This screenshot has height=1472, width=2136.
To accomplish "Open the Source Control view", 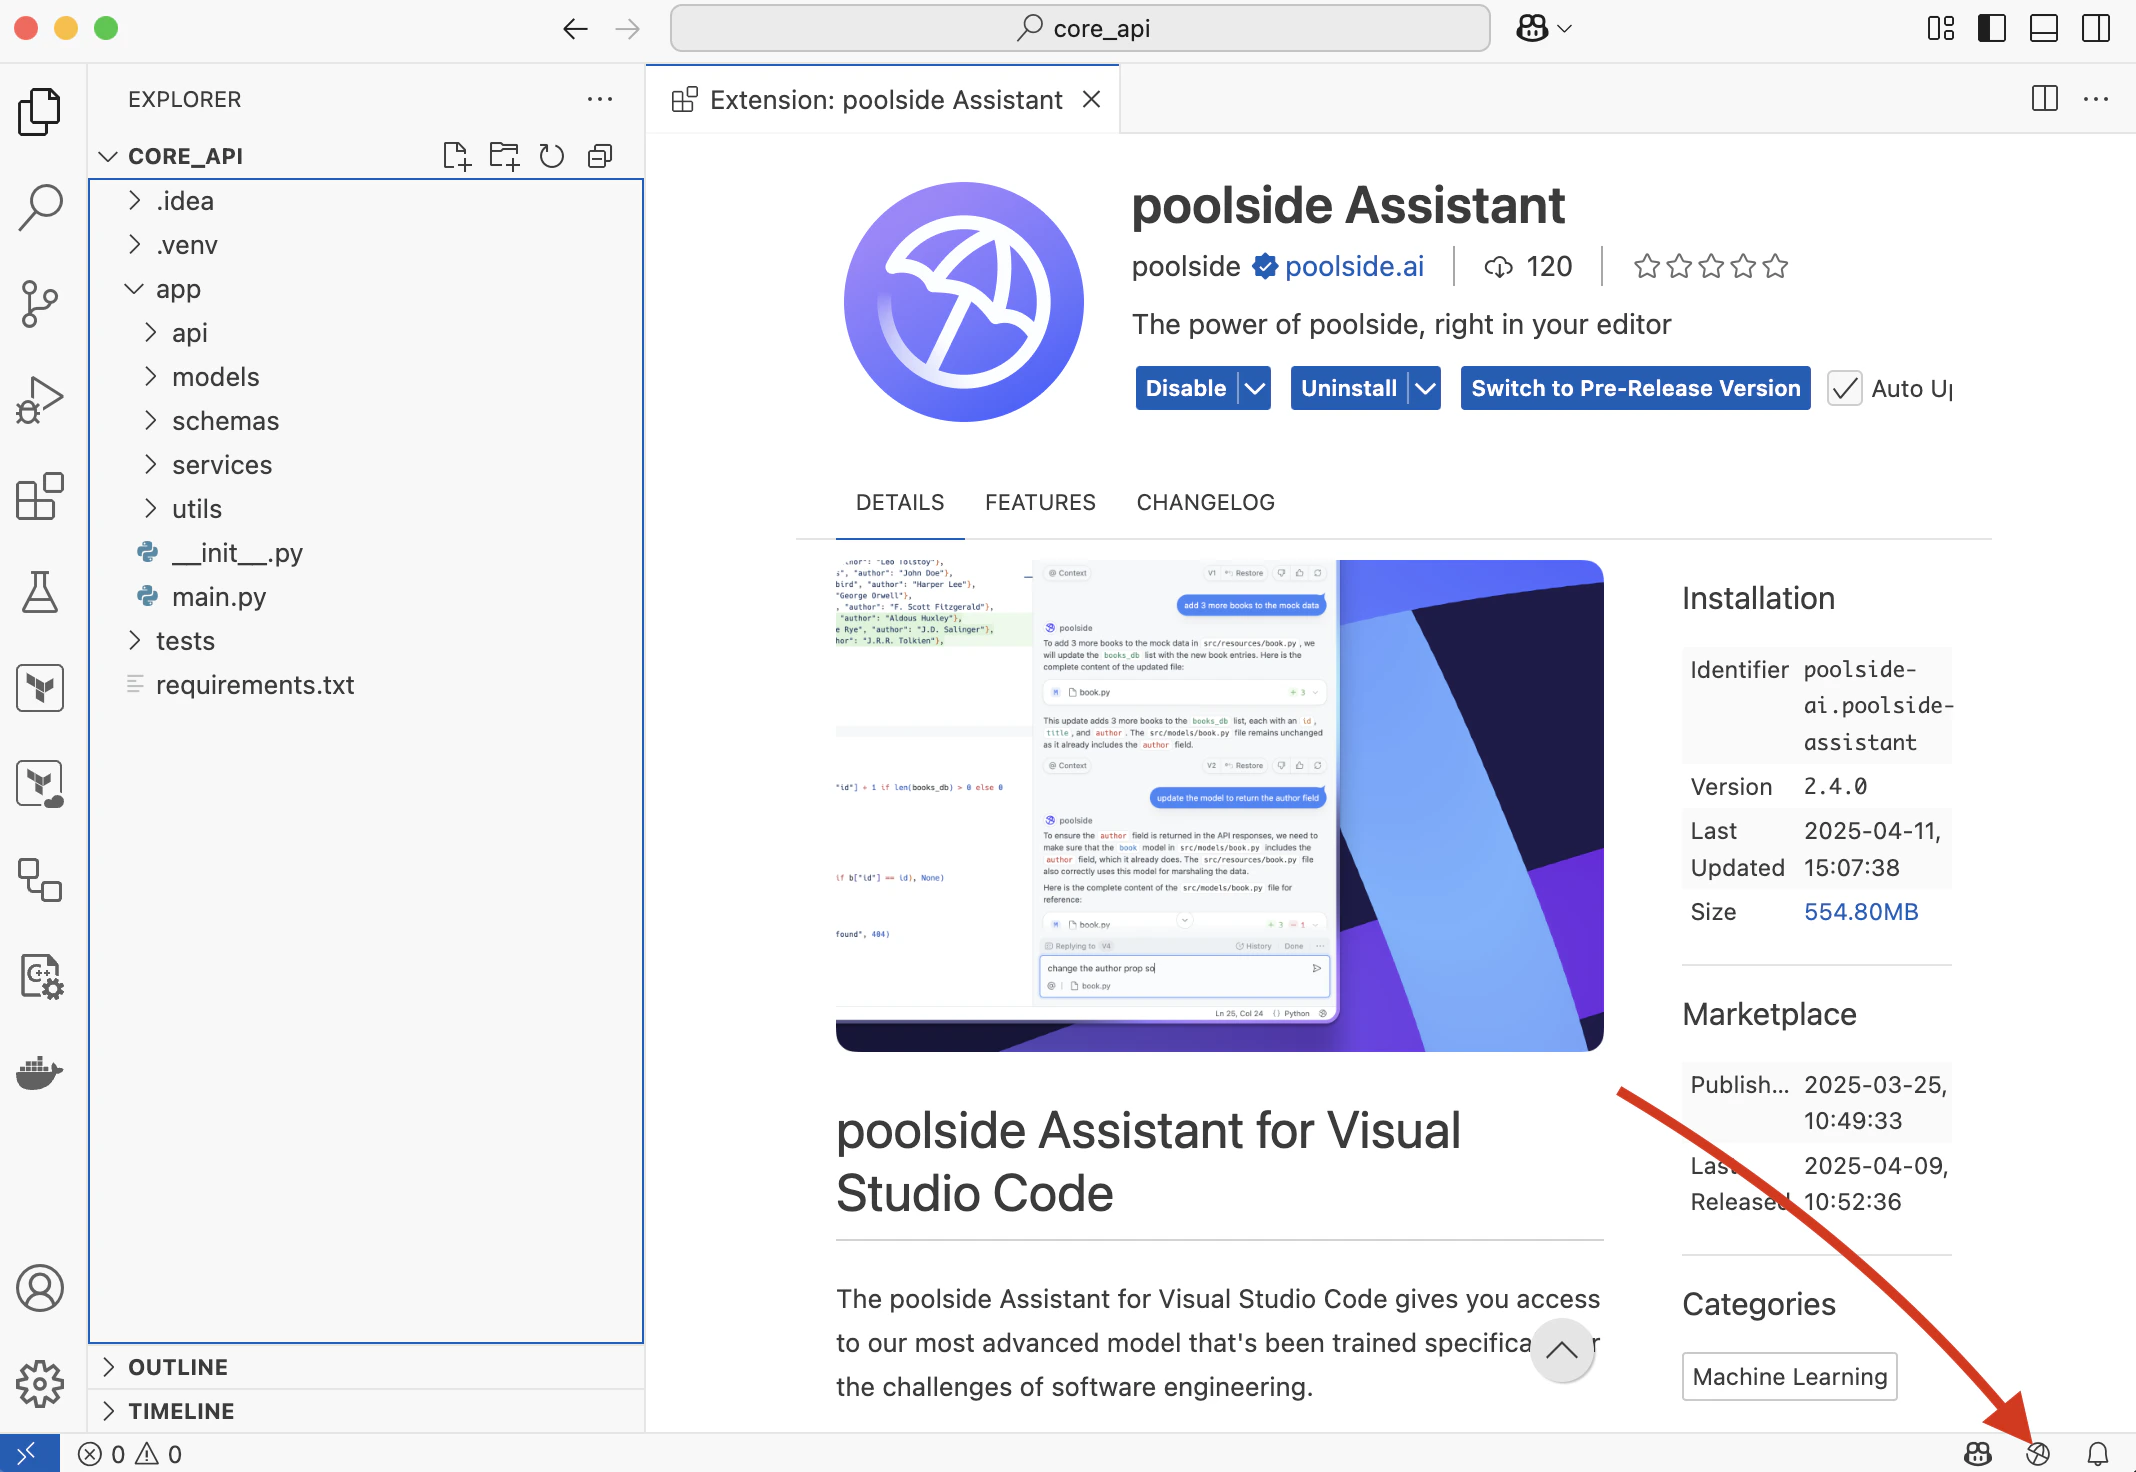I will tap(40, 303).
